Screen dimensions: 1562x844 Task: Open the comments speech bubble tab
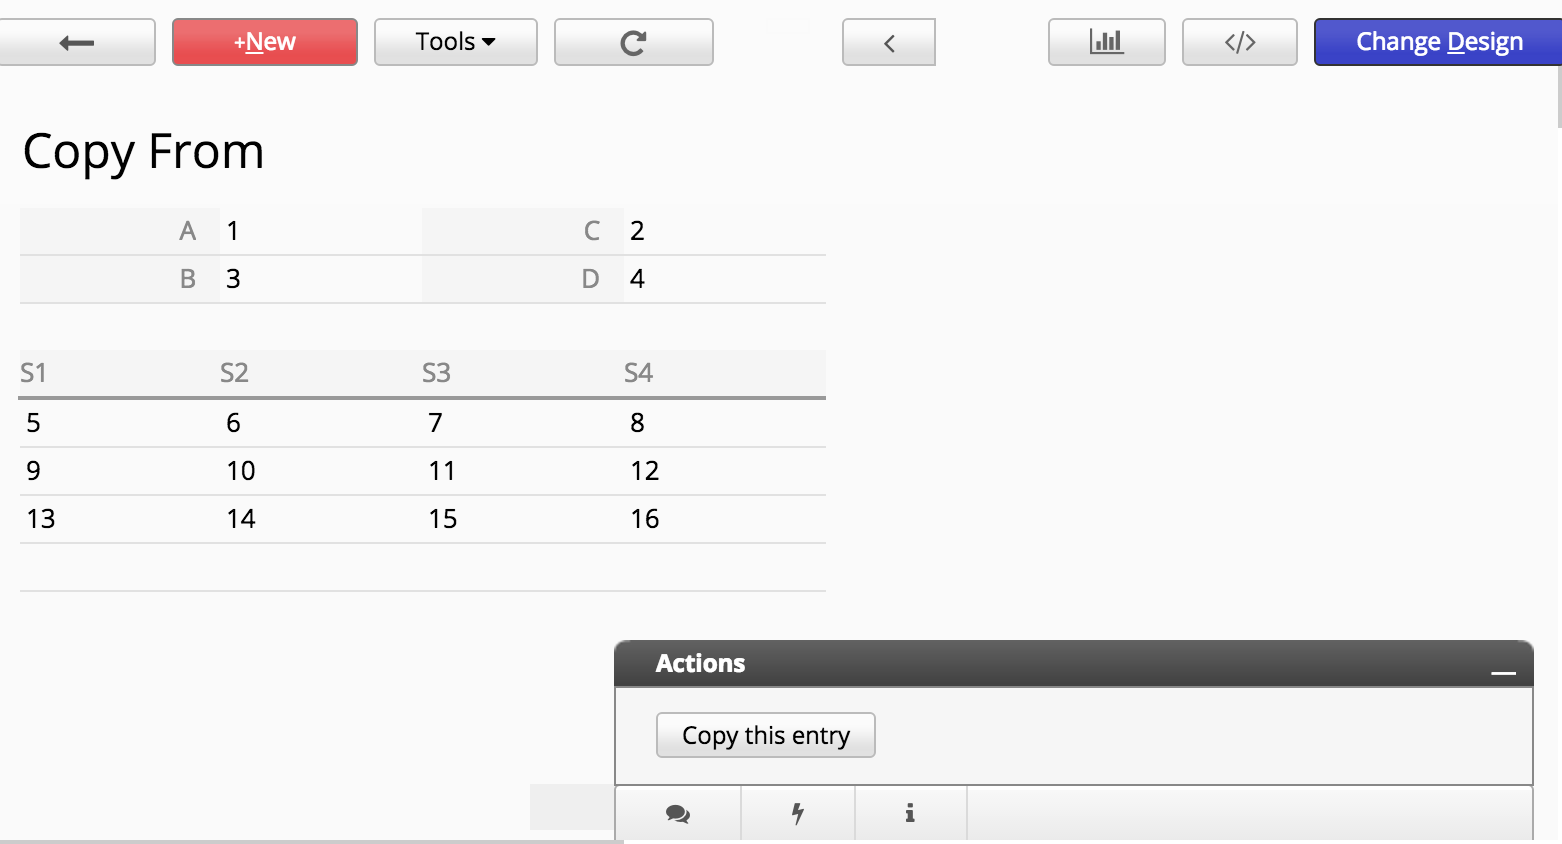pos(678,813)
